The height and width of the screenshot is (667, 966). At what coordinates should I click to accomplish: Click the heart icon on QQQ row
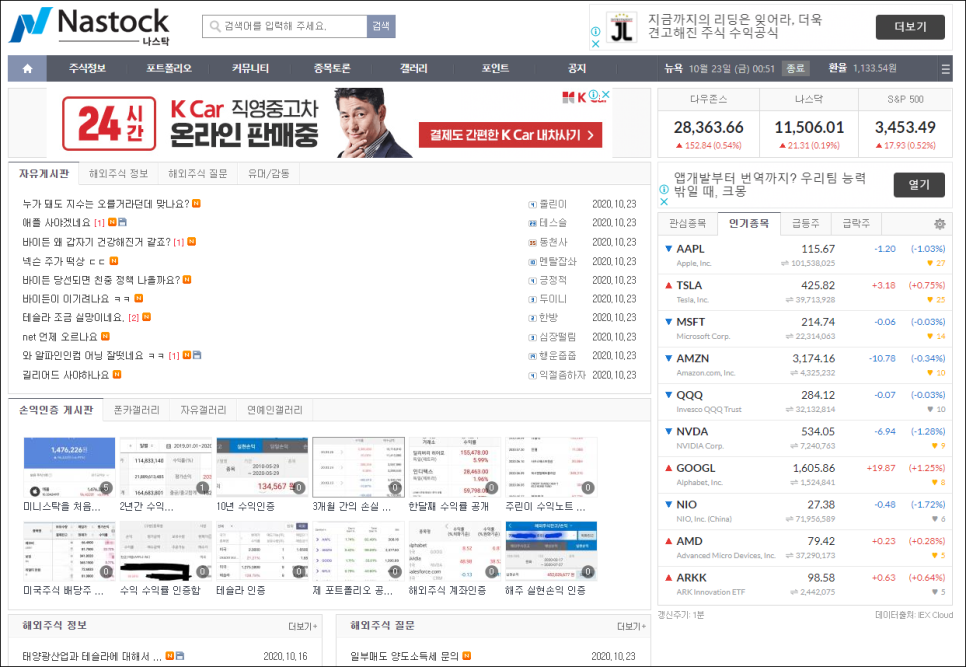(930, 410)
